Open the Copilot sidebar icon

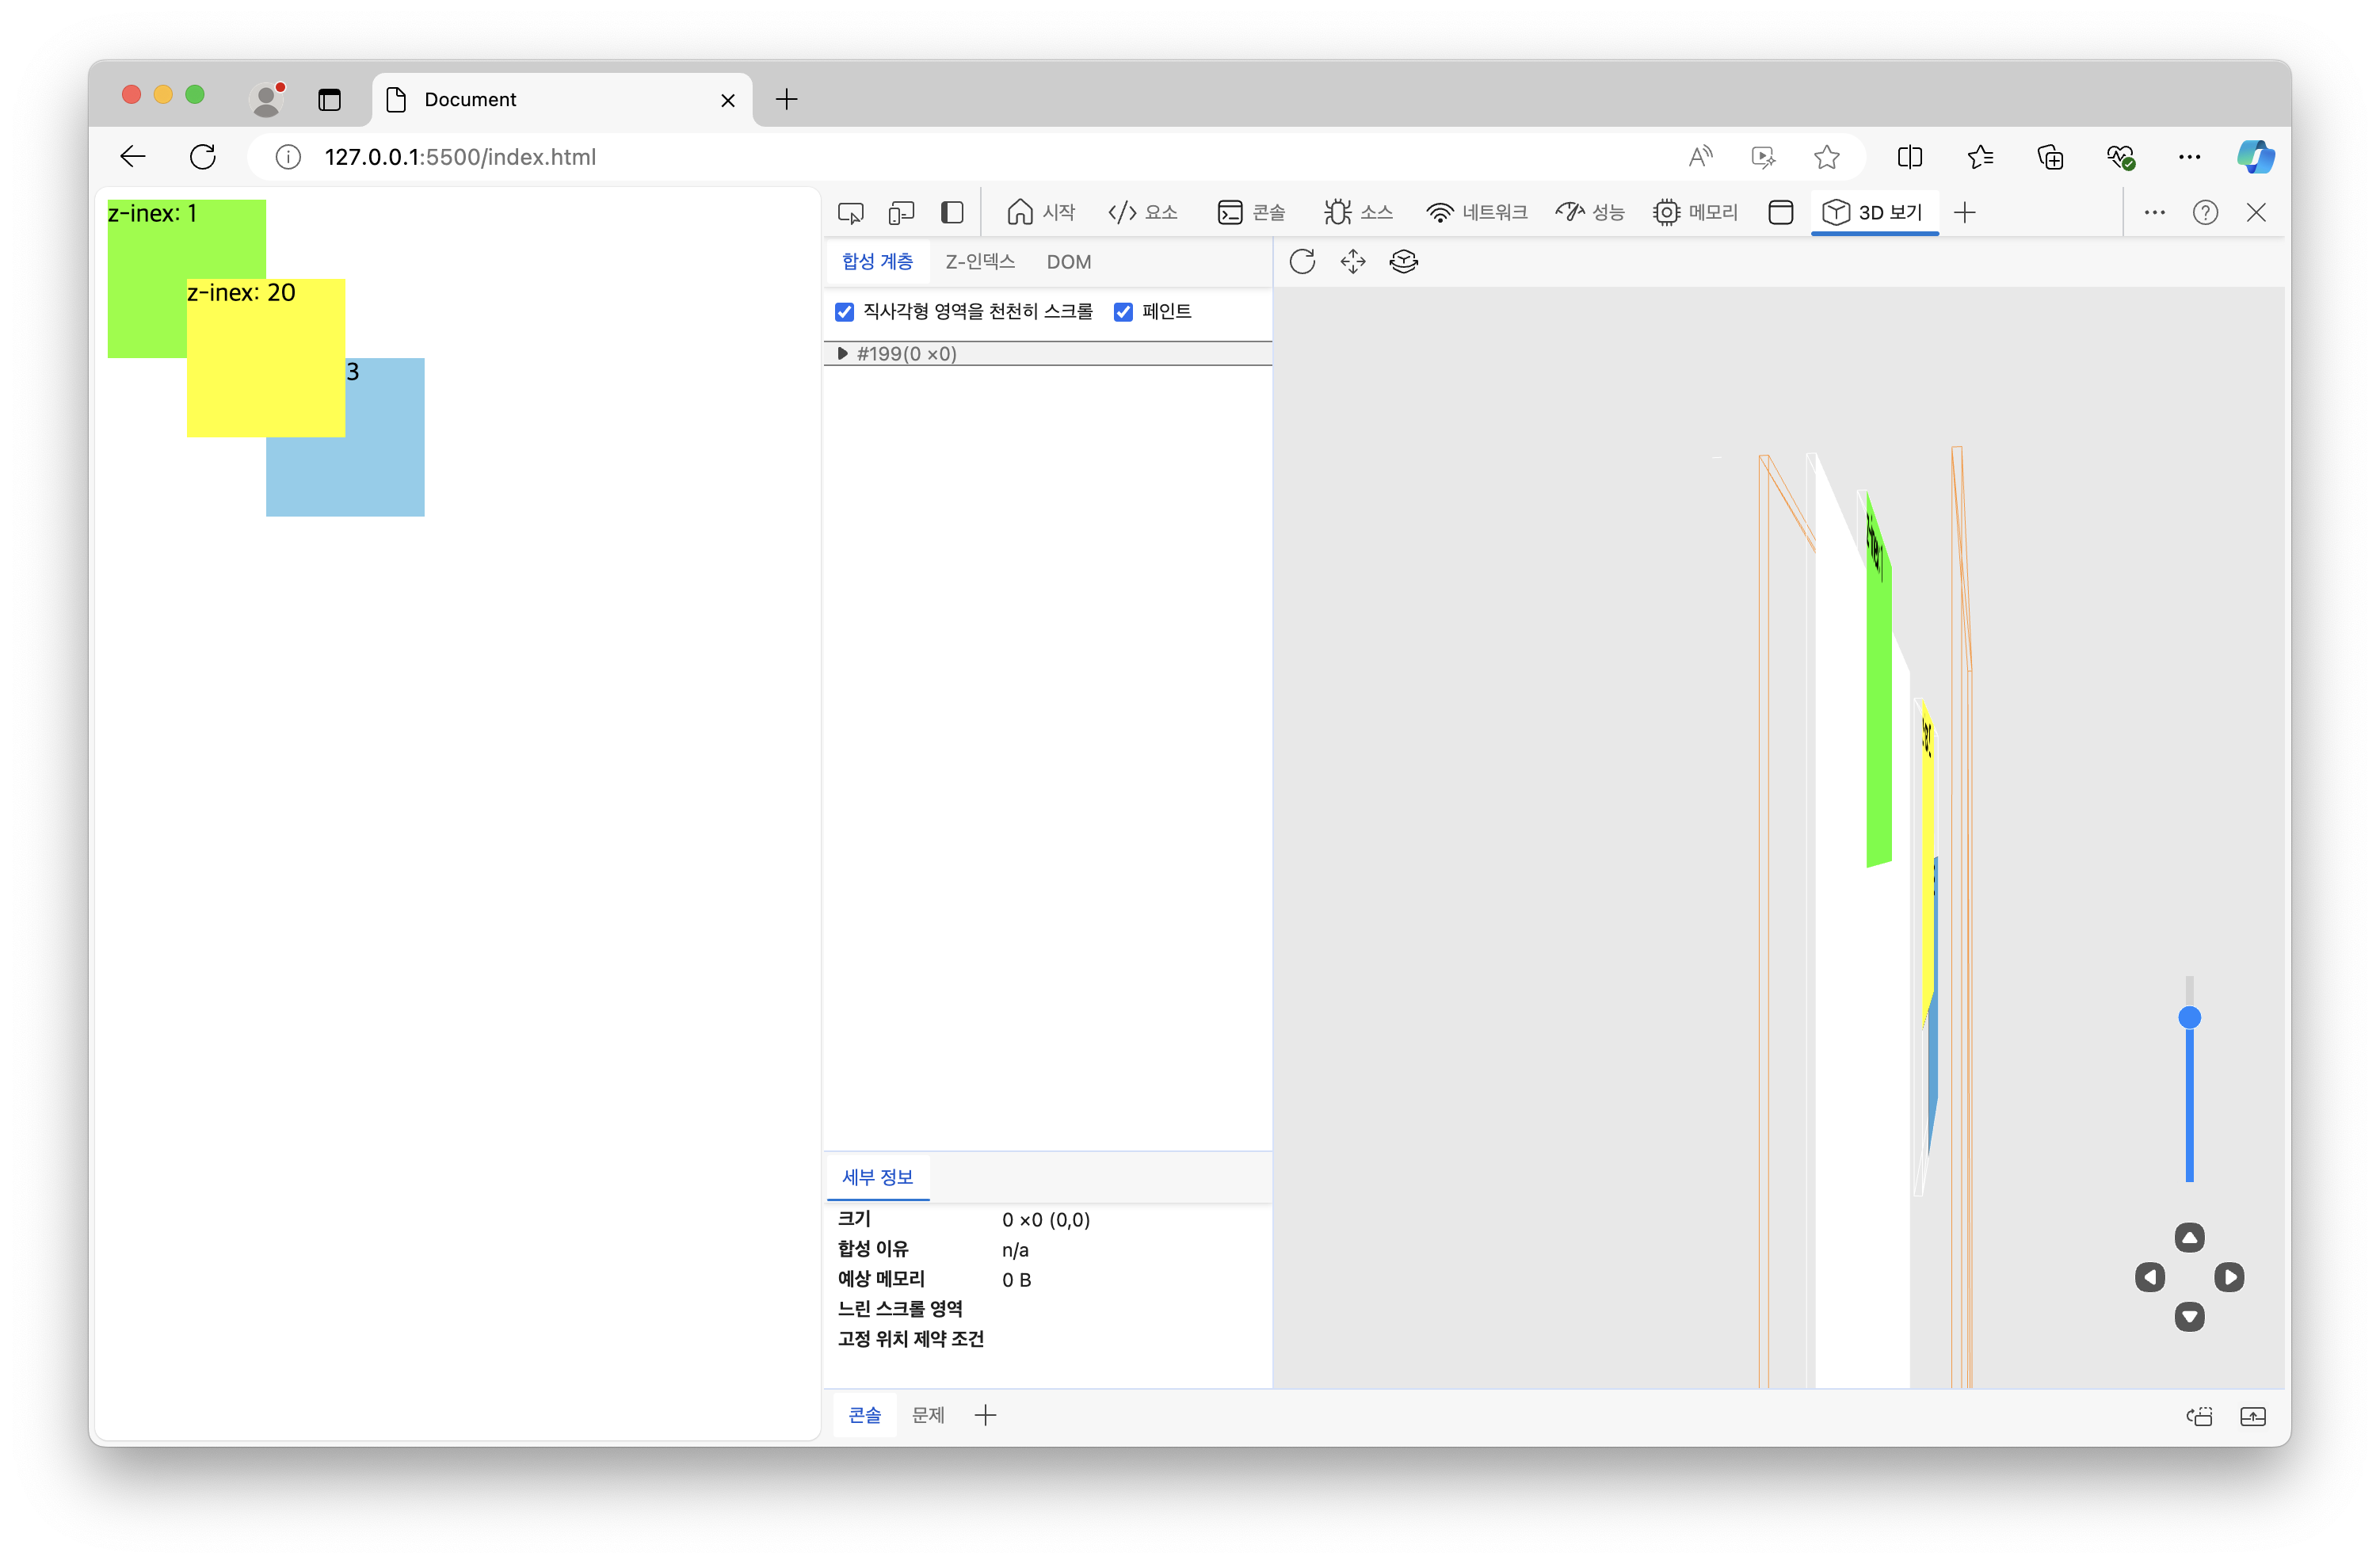(2255, 157)
